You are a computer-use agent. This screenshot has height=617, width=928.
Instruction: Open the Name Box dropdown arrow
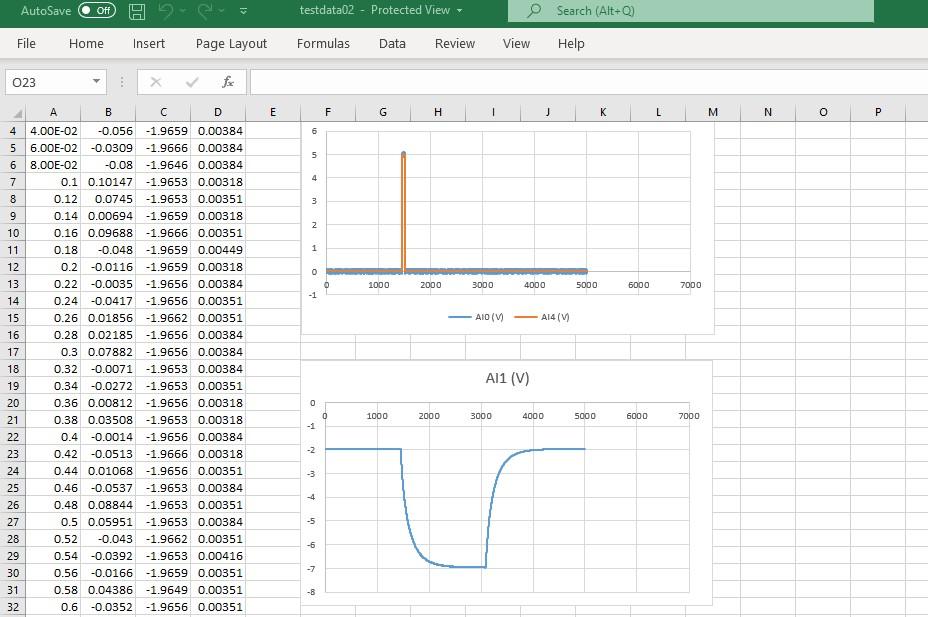coord(95,82)
